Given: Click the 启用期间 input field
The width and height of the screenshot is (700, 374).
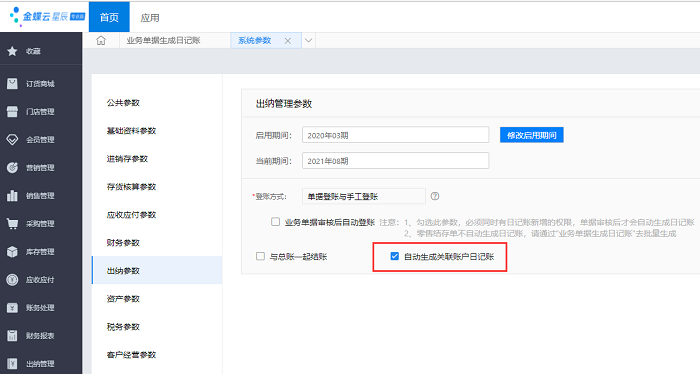Looking at the screenshot, I should coord(396,135).
